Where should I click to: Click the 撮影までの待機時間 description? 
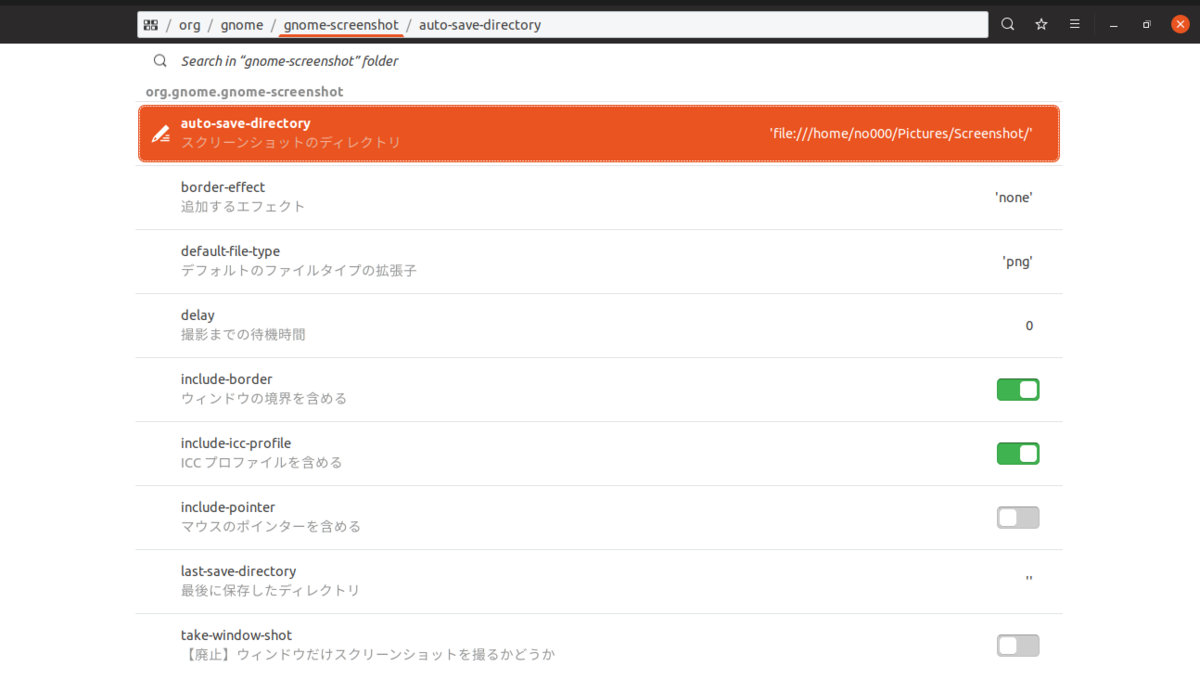pos(243,335)
